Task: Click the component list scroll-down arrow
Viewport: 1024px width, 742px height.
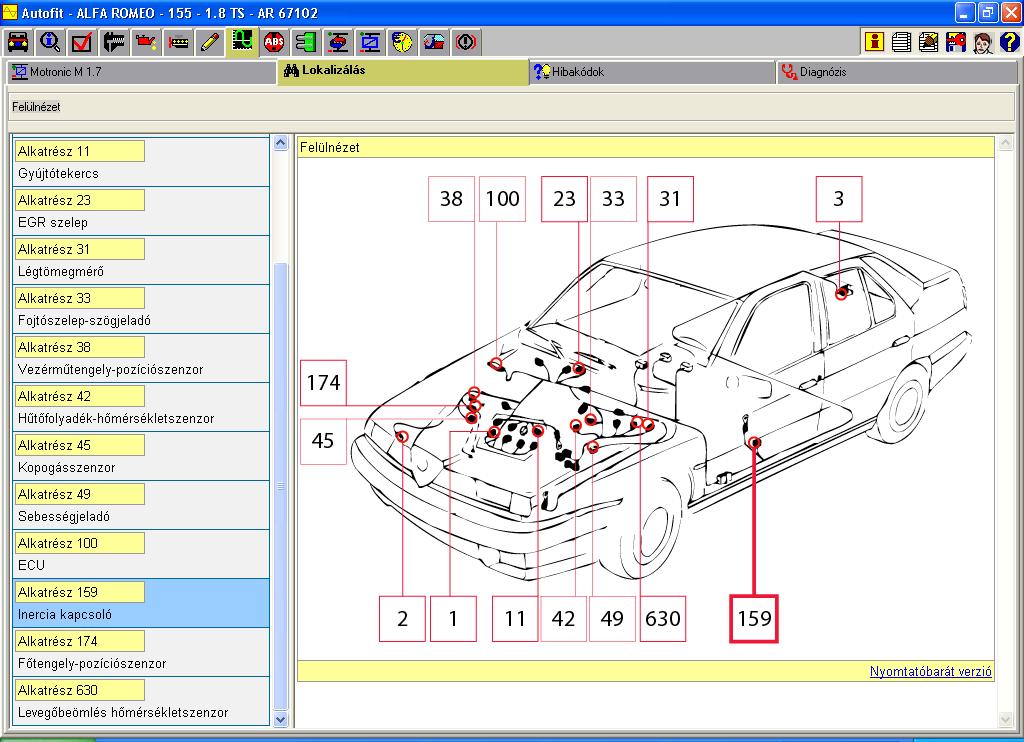Action: coord(281,719)
